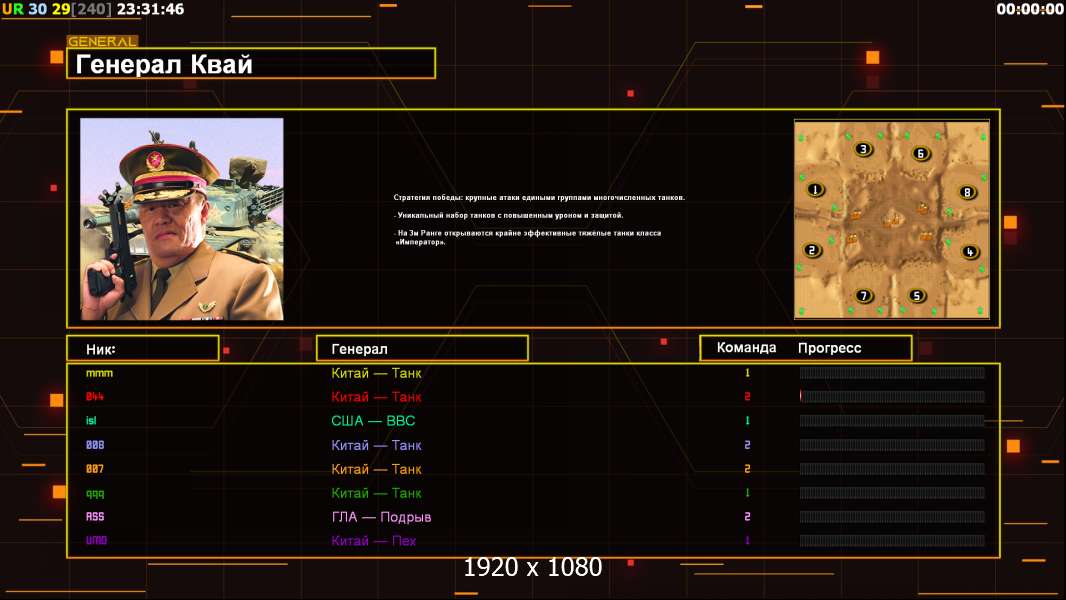Click the «Стратегия победы» description line

click(539, 198)
